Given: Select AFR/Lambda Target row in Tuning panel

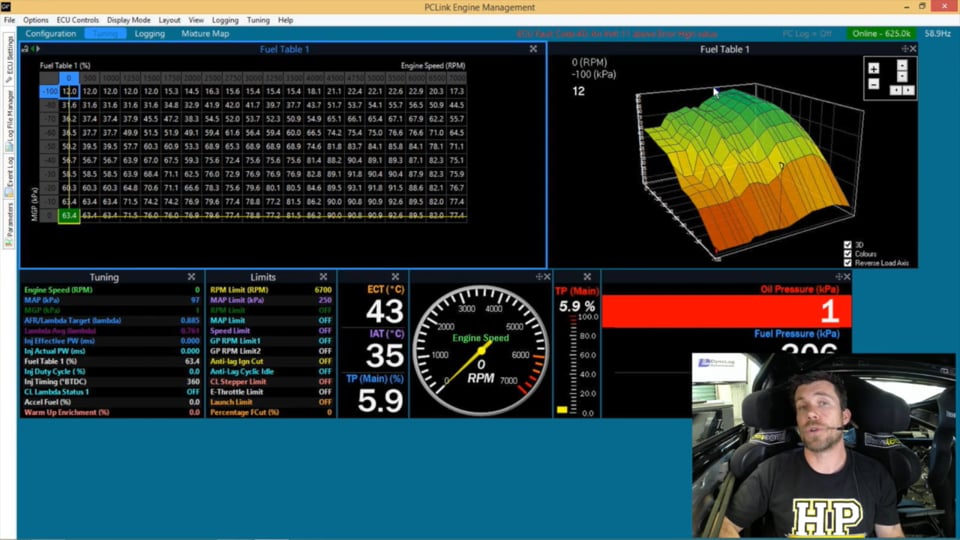Looking at the screenshot, I should tap(112, 321).
